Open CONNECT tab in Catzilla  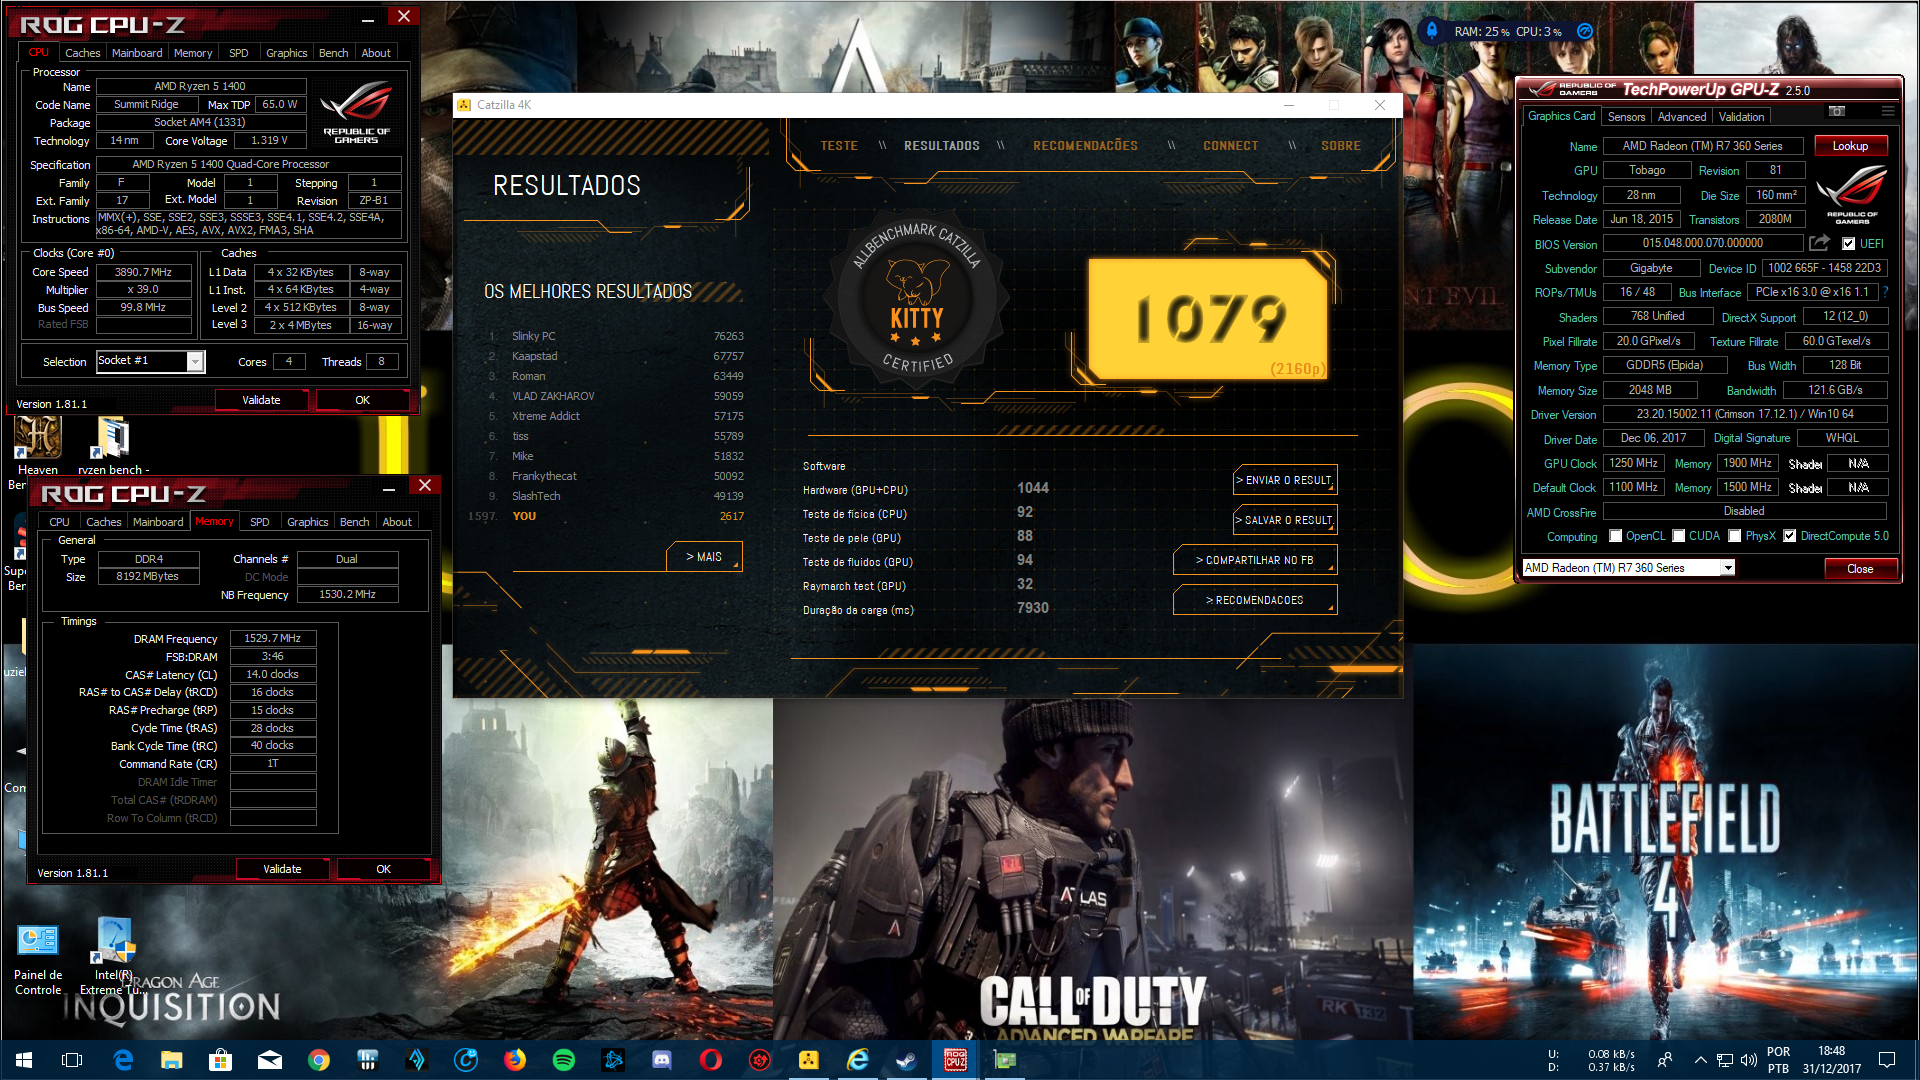(x=1230, y=146)
